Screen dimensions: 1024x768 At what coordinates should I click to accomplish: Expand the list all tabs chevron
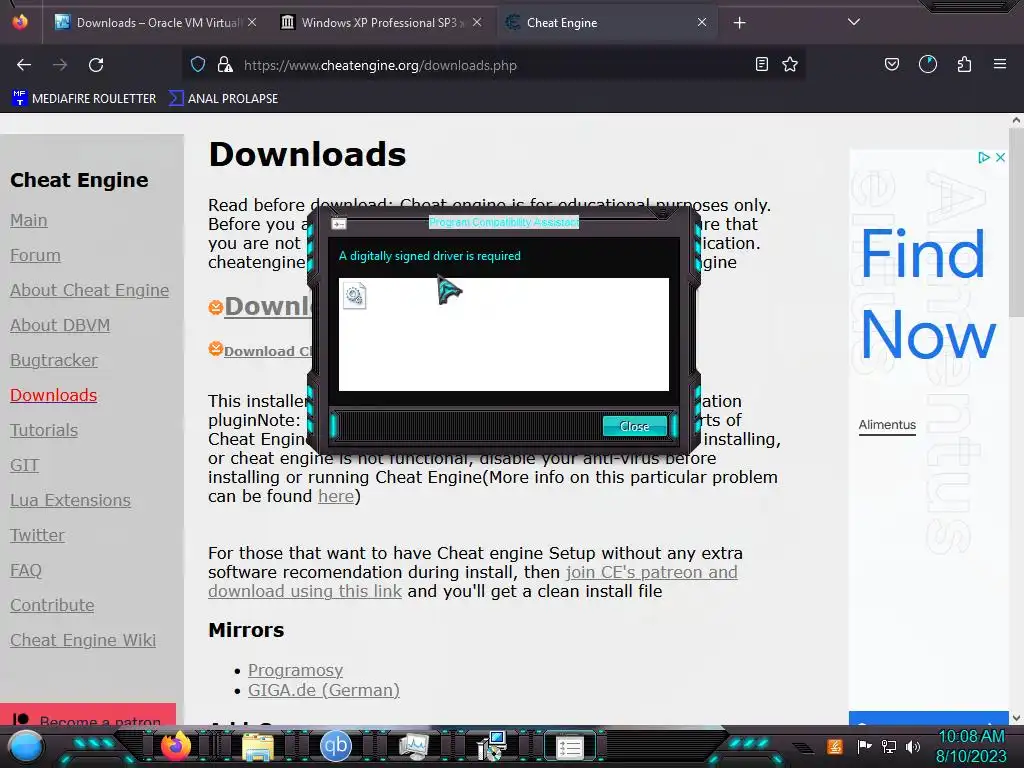point(854,22)
